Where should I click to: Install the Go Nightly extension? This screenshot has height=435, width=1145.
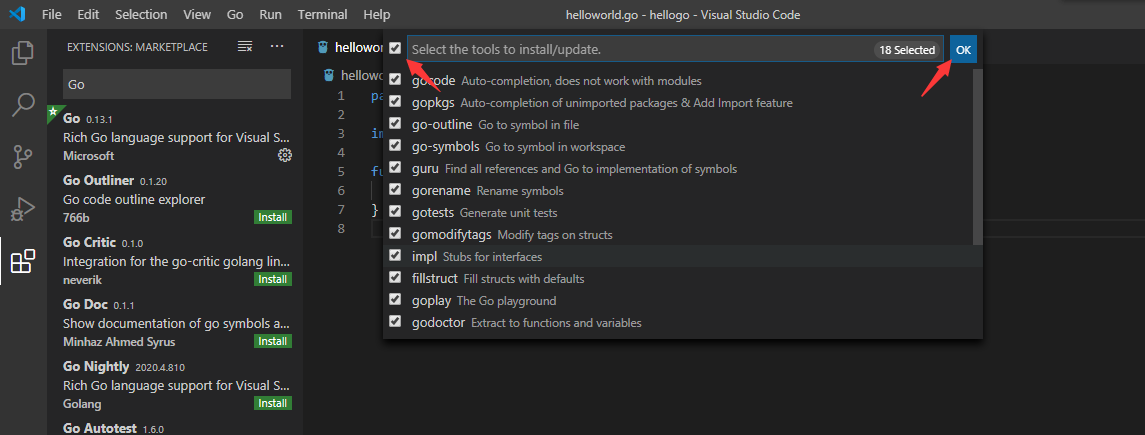coord(273,404)
